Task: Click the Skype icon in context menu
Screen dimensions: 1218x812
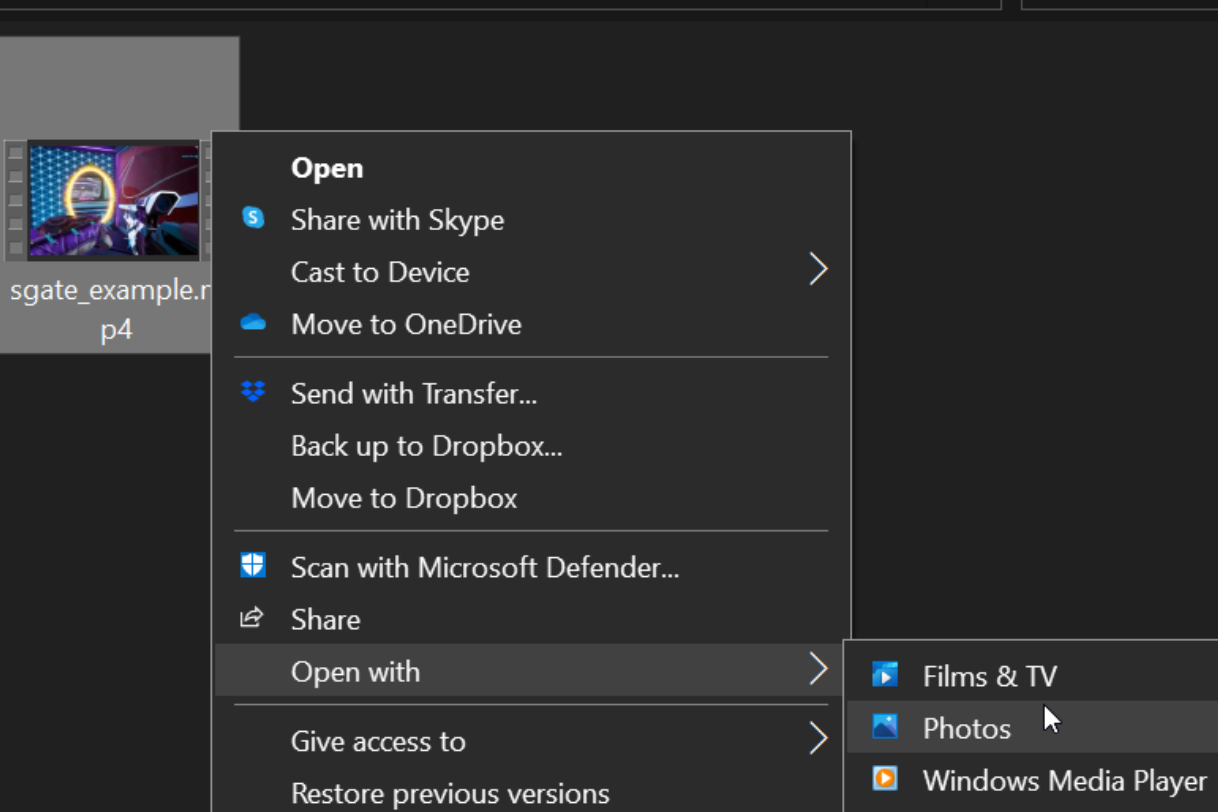Action: pyautogui.click(x=253, y=216)
